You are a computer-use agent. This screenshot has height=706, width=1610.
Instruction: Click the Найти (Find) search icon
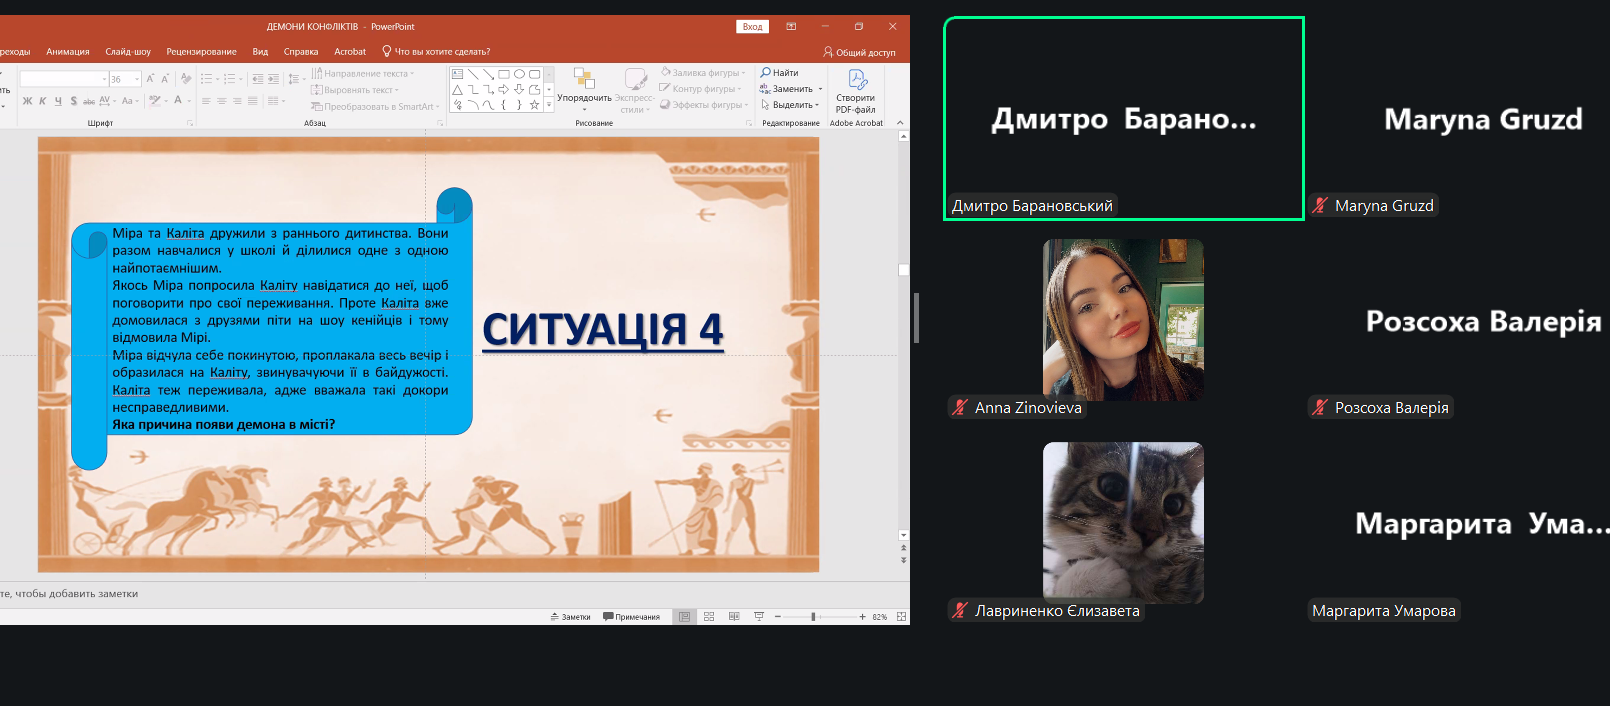[766, 73]
